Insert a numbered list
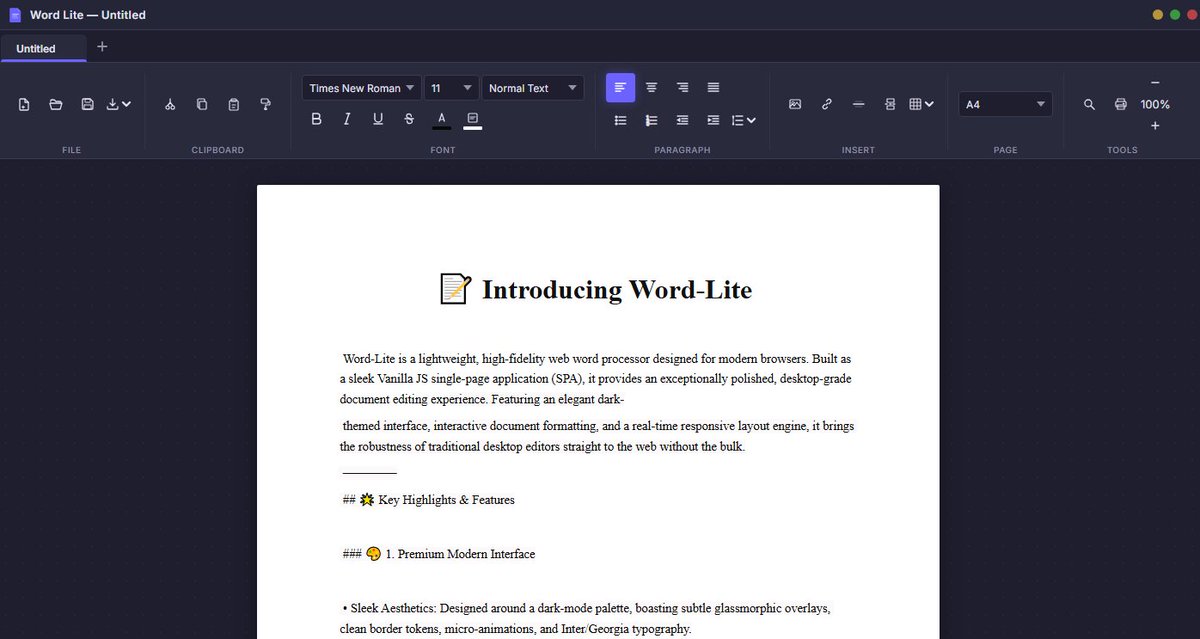The height and width of the screenshot is (639, 1200). (651, 120)
